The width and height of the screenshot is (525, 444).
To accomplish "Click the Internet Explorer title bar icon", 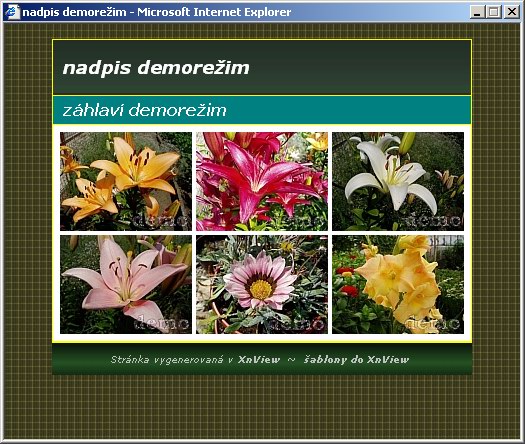I will coord(12,12).
